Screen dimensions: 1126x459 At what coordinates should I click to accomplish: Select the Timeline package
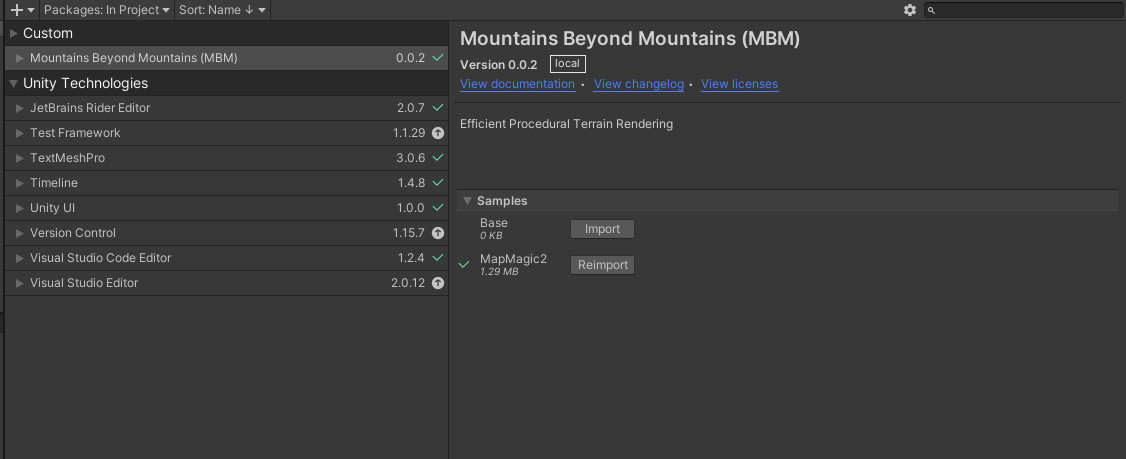pyautogui.click(x=227, y=183)
